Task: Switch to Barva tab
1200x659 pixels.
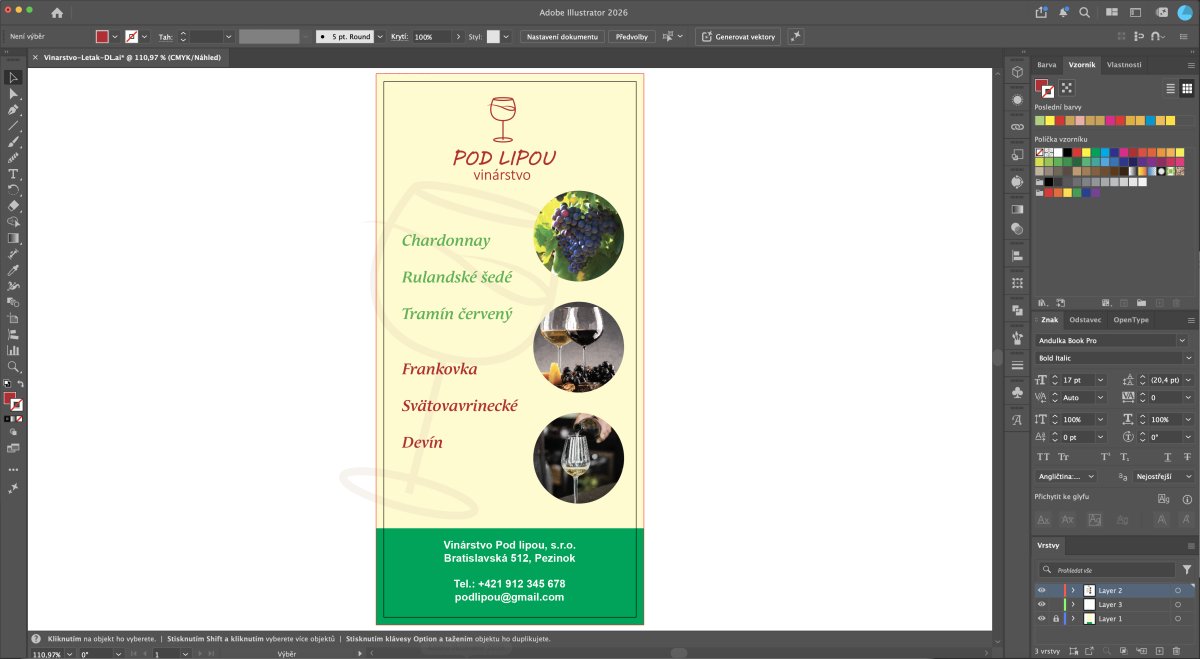Action: pos(1046,64)
